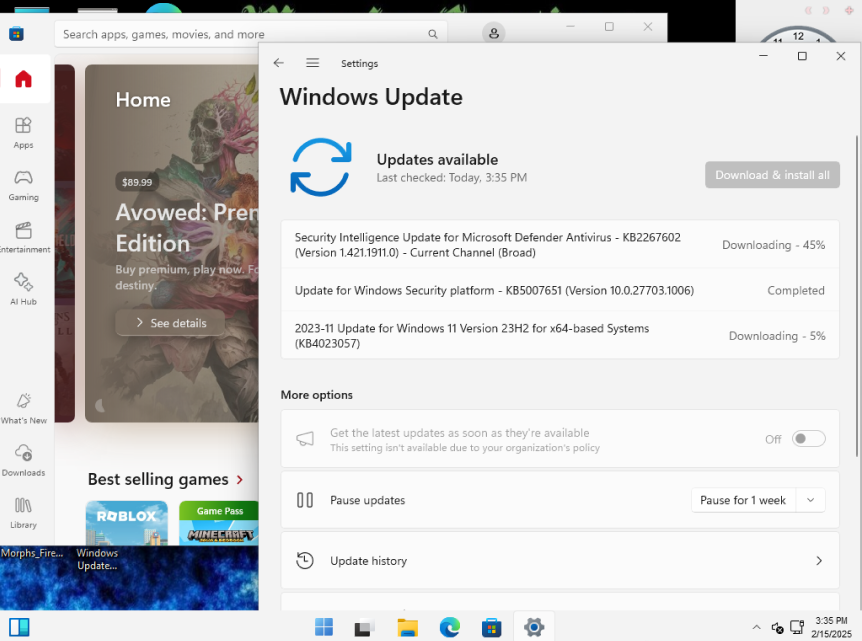Open Best selling games list chevron
This screenshot has height=641, width=862.
pyautogui.click(x=240, y=480)
